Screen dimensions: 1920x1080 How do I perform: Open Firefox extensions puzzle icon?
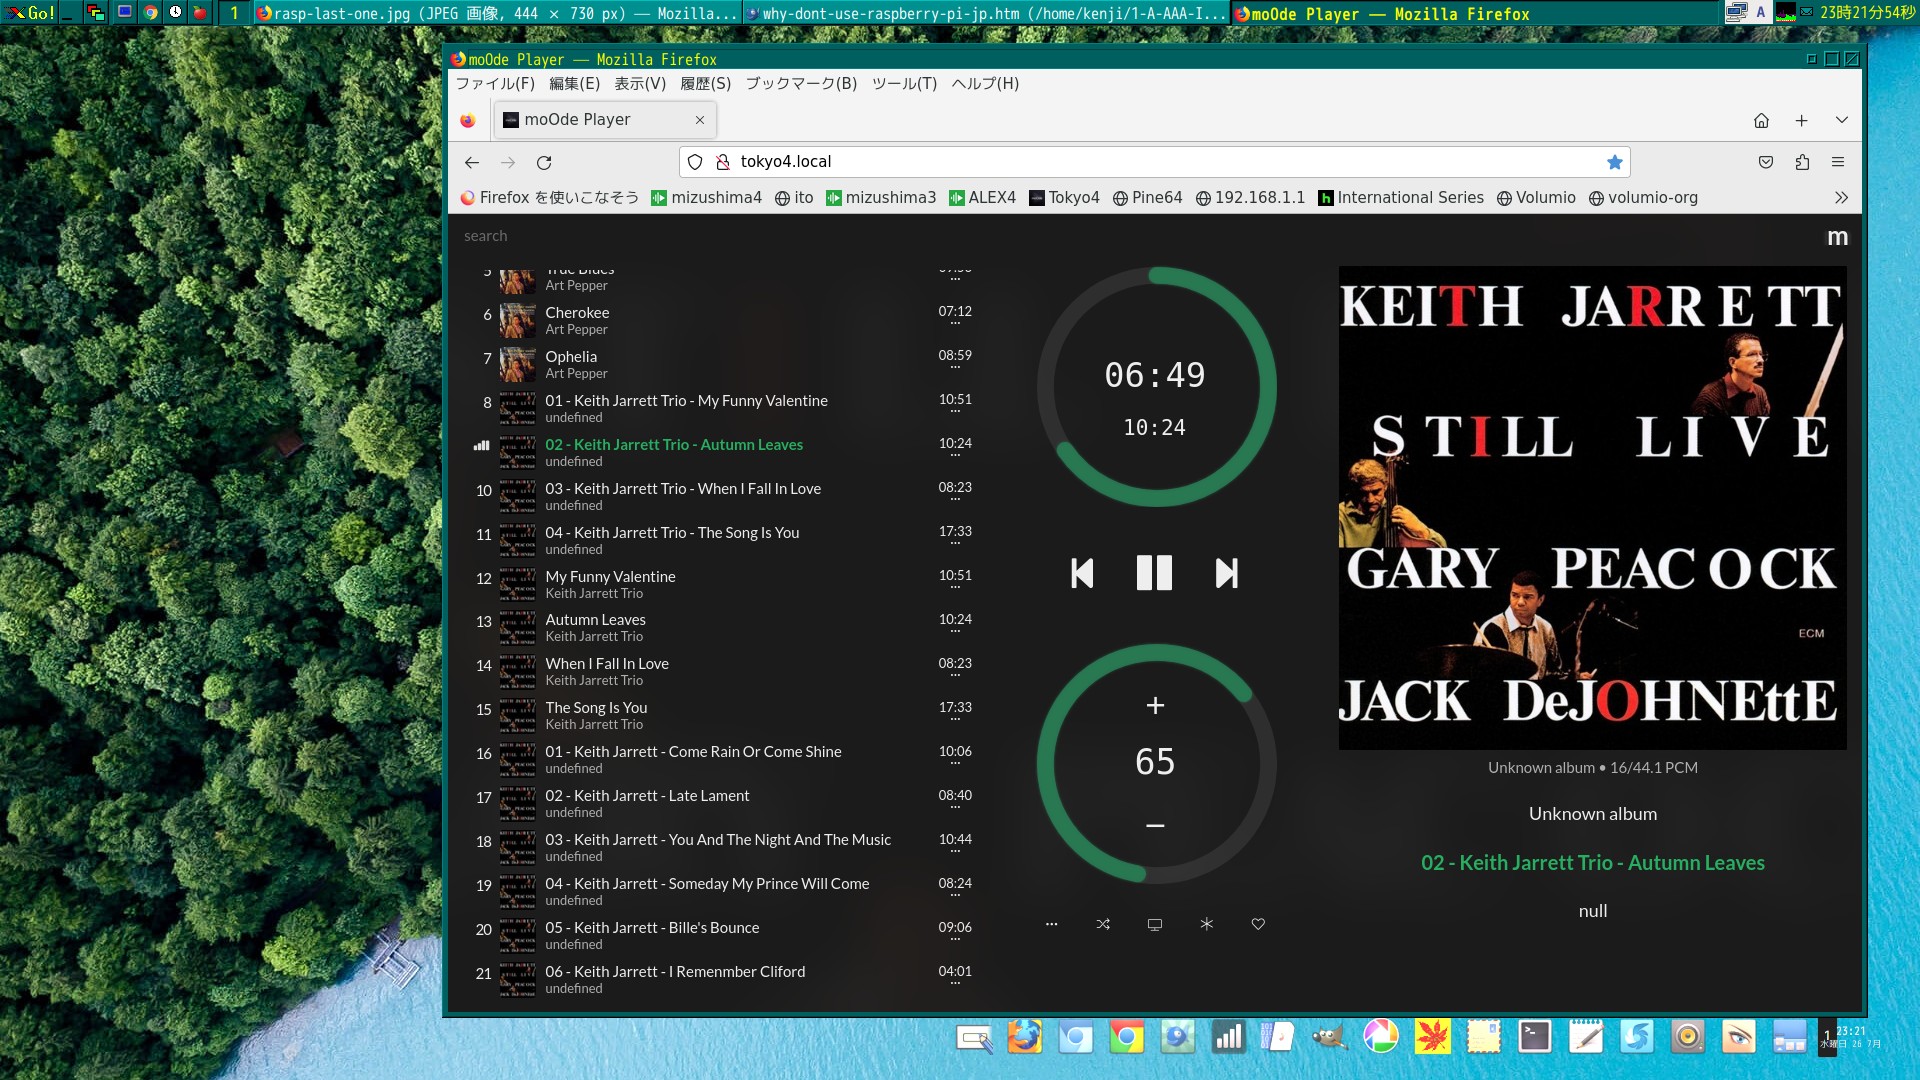click(x=1802, y=162)
